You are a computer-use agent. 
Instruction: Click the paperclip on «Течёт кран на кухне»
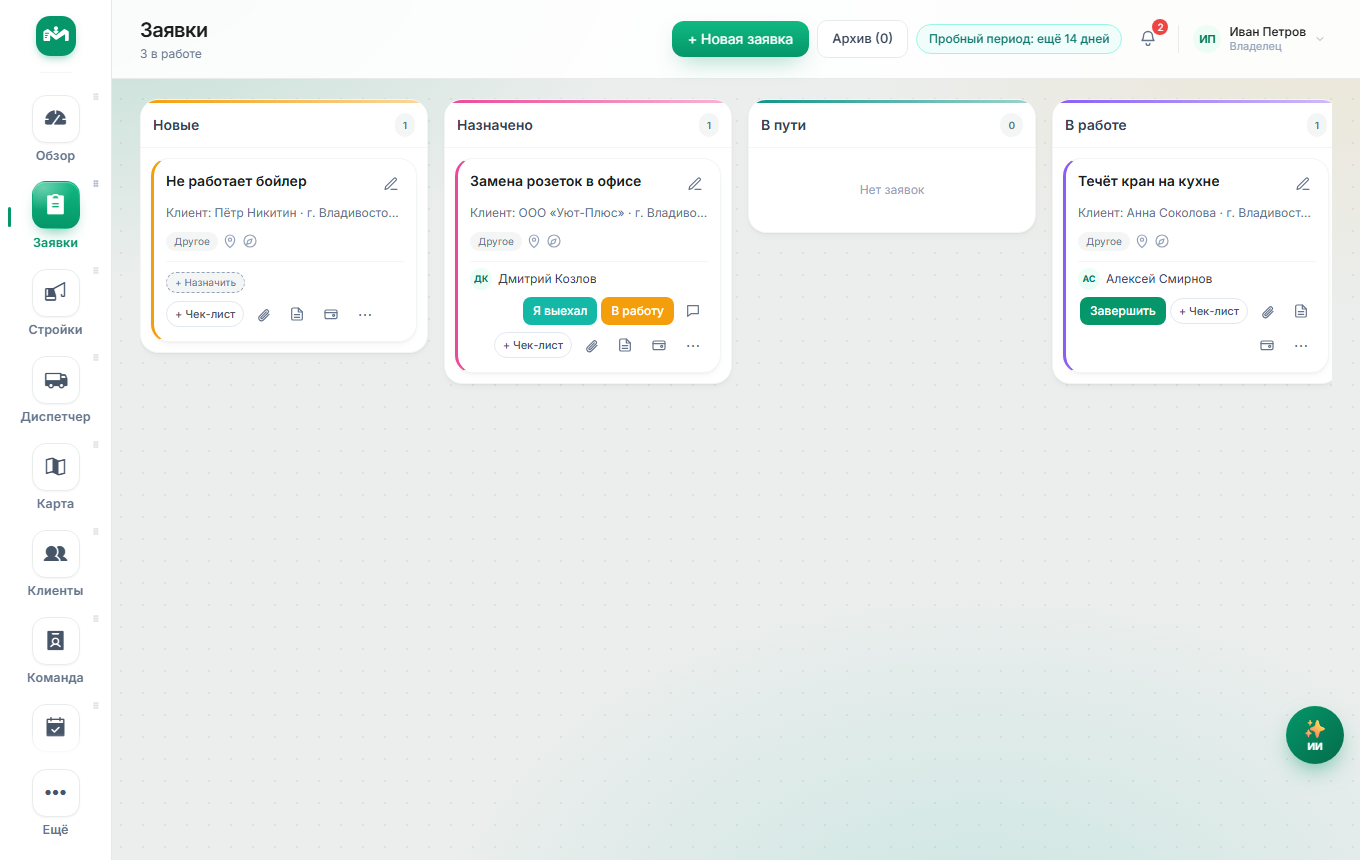point(1268,311)
